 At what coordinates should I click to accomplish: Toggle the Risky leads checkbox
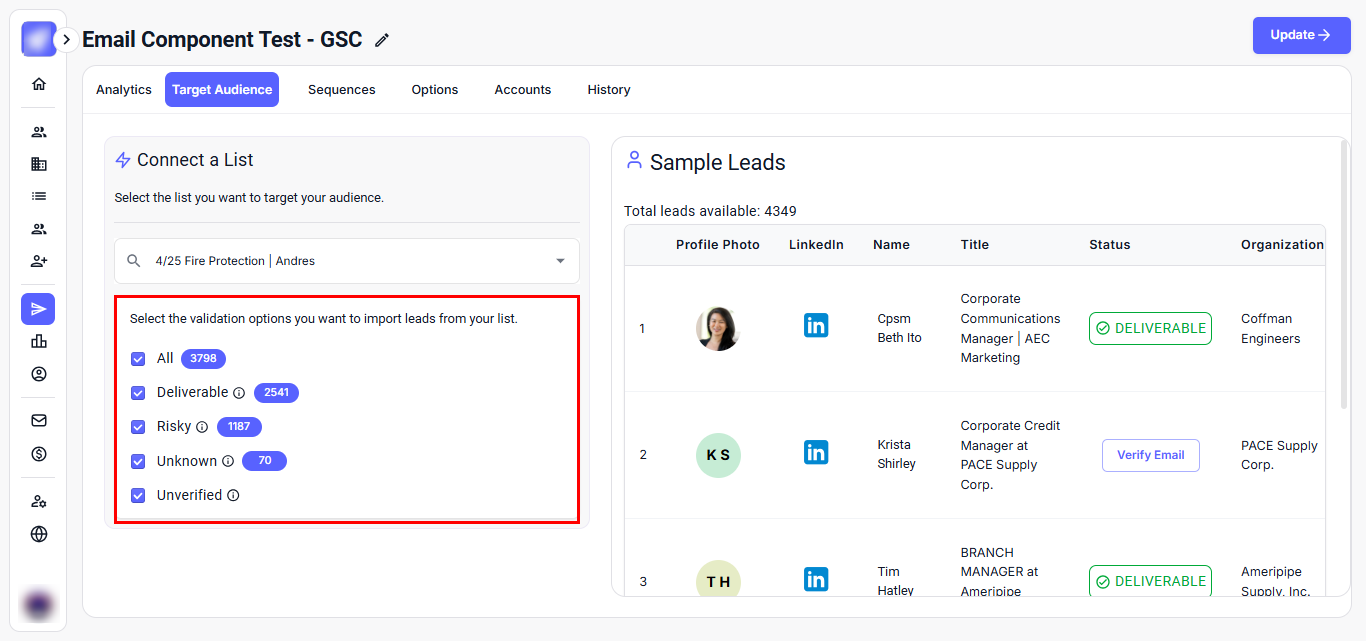(139, 427)
